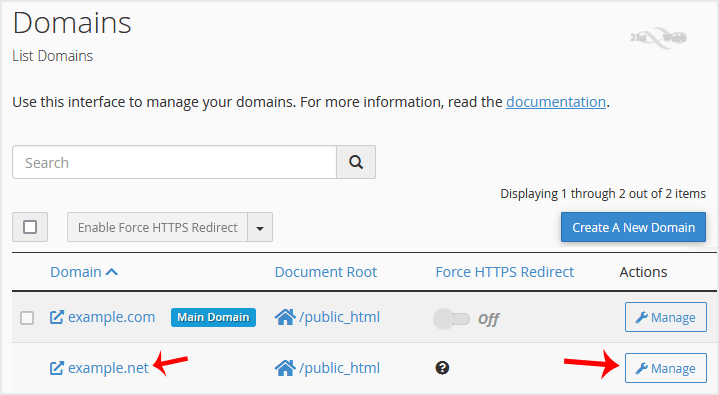Focus the domain Search input field
This screenshot has height=395, width=719.
click(x=174, y=162)
